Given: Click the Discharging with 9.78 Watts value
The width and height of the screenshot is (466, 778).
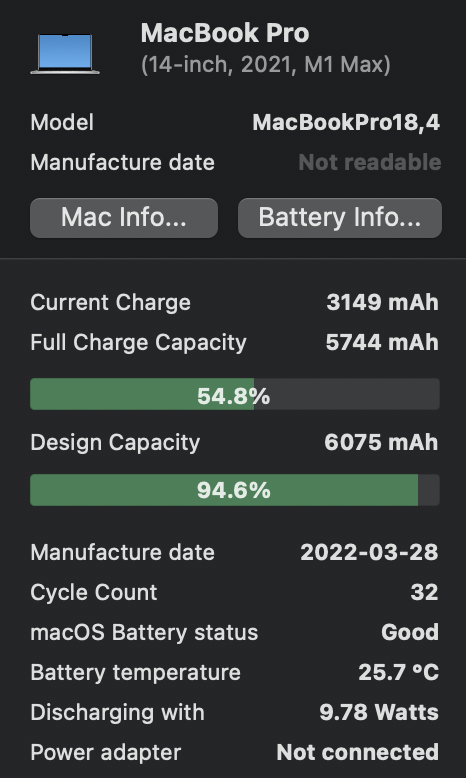Looking at the screenshot, I should tap(379, 713).
